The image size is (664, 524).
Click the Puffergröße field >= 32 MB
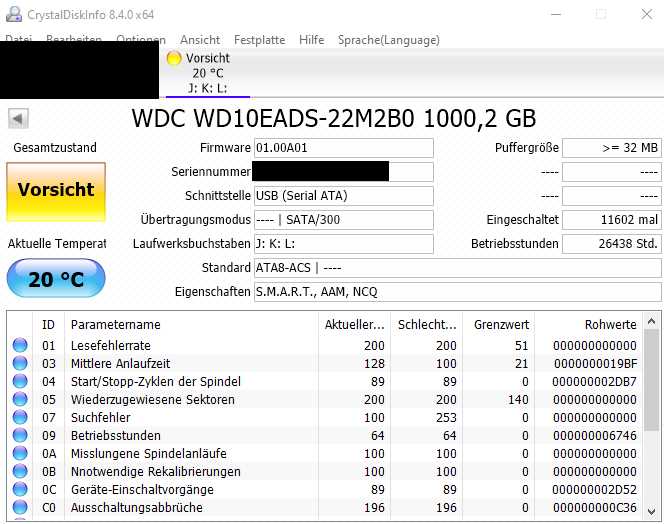pyautogui.click(x=611, y=148)
